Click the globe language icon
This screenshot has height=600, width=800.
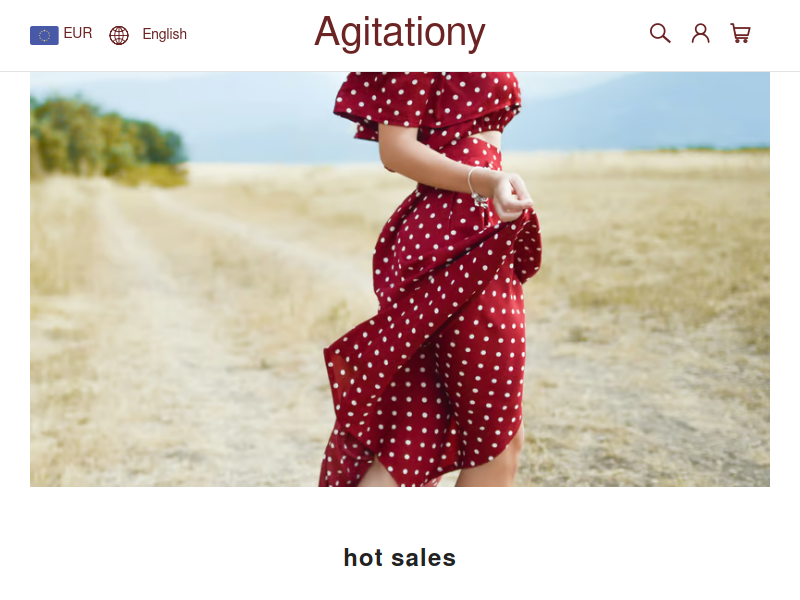click(x=119, y=35)
